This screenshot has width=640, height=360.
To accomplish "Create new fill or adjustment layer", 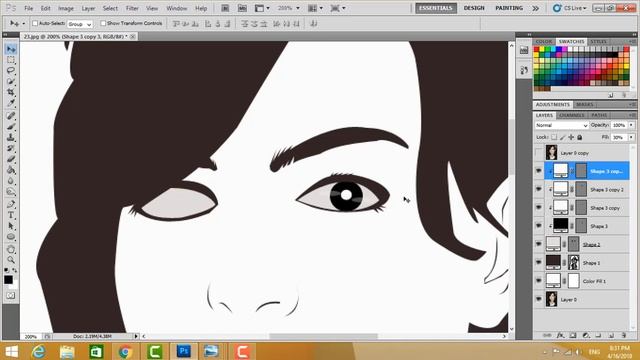I will 586,335.
